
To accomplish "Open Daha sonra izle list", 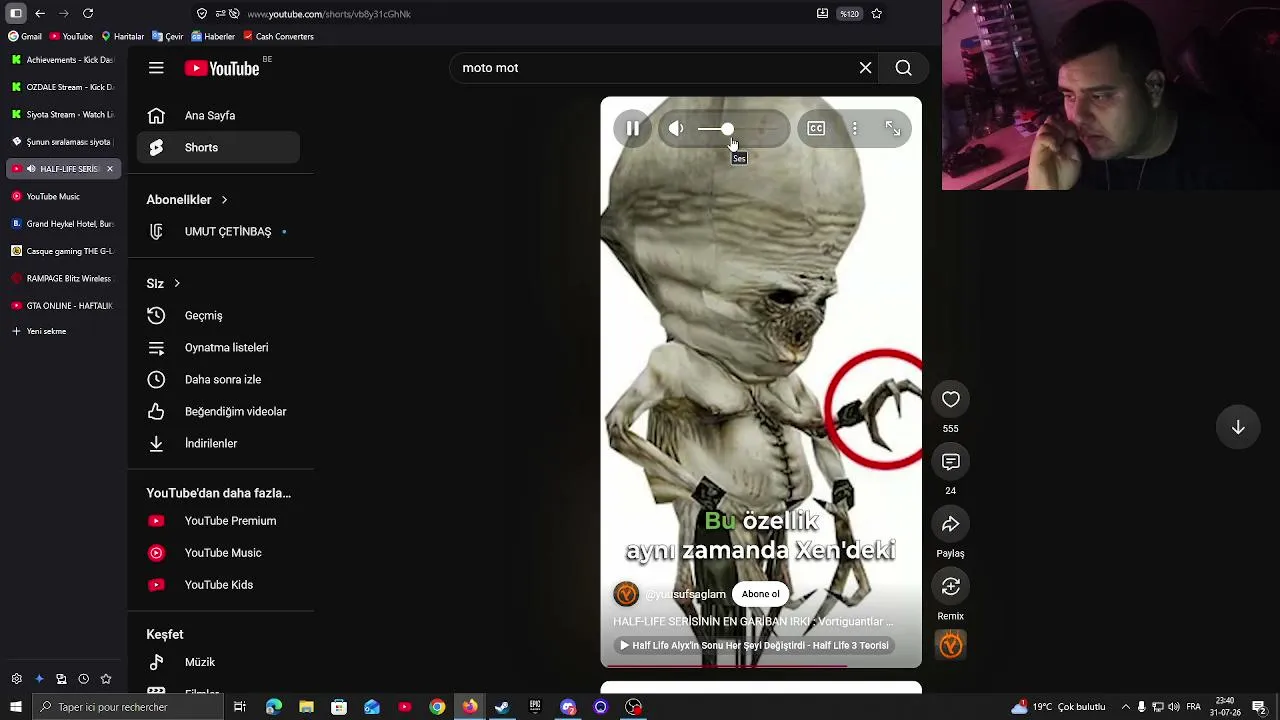I will pyautogui.click(x=218, y=380).
